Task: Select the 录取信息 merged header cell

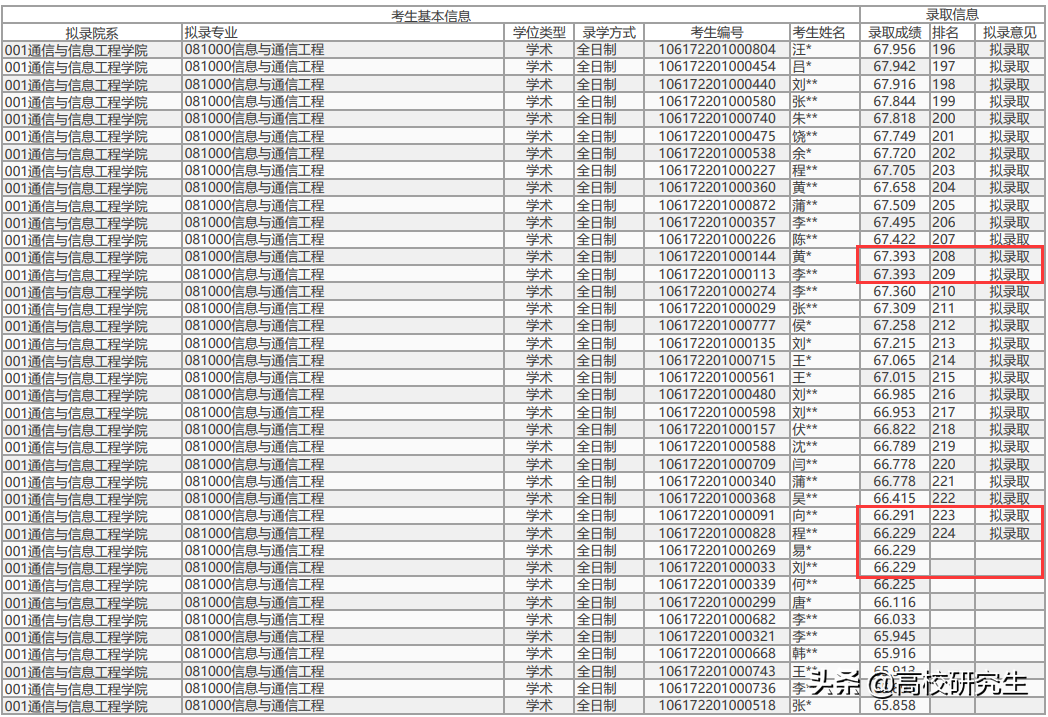Action: click(952, 15)
